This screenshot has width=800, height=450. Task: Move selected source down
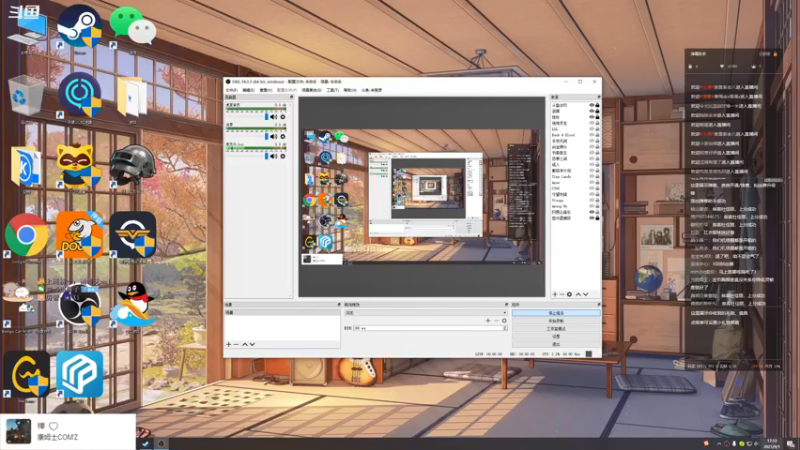[586, 294]
